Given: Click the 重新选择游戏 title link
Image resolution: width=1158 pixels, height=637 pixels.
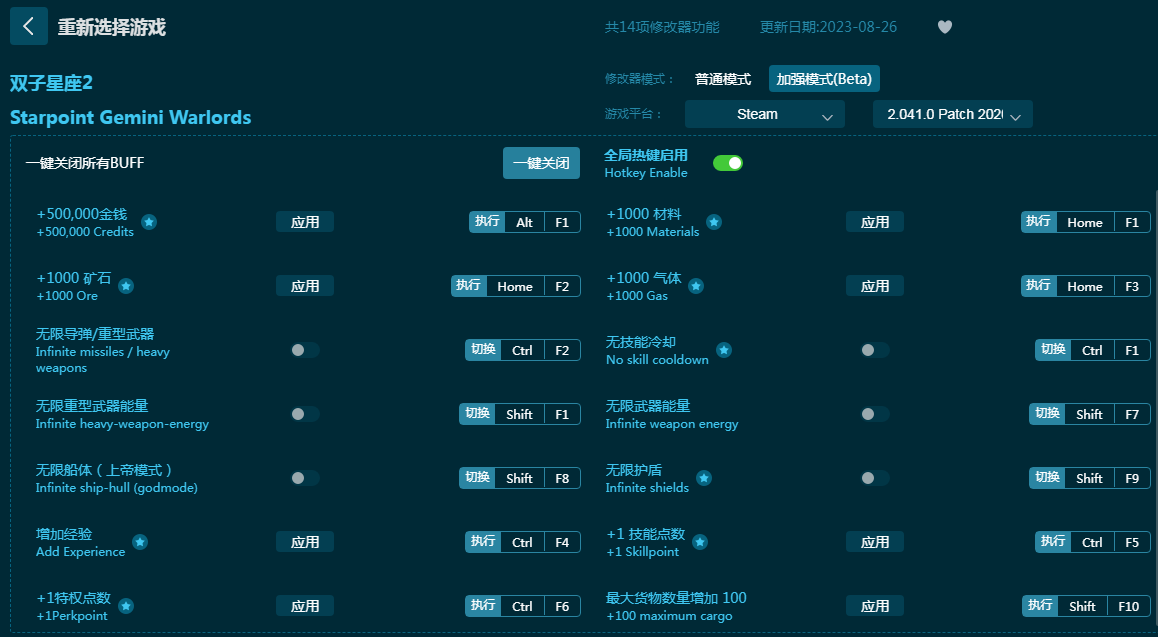Looking at the screenshot, I should (112, 27).
